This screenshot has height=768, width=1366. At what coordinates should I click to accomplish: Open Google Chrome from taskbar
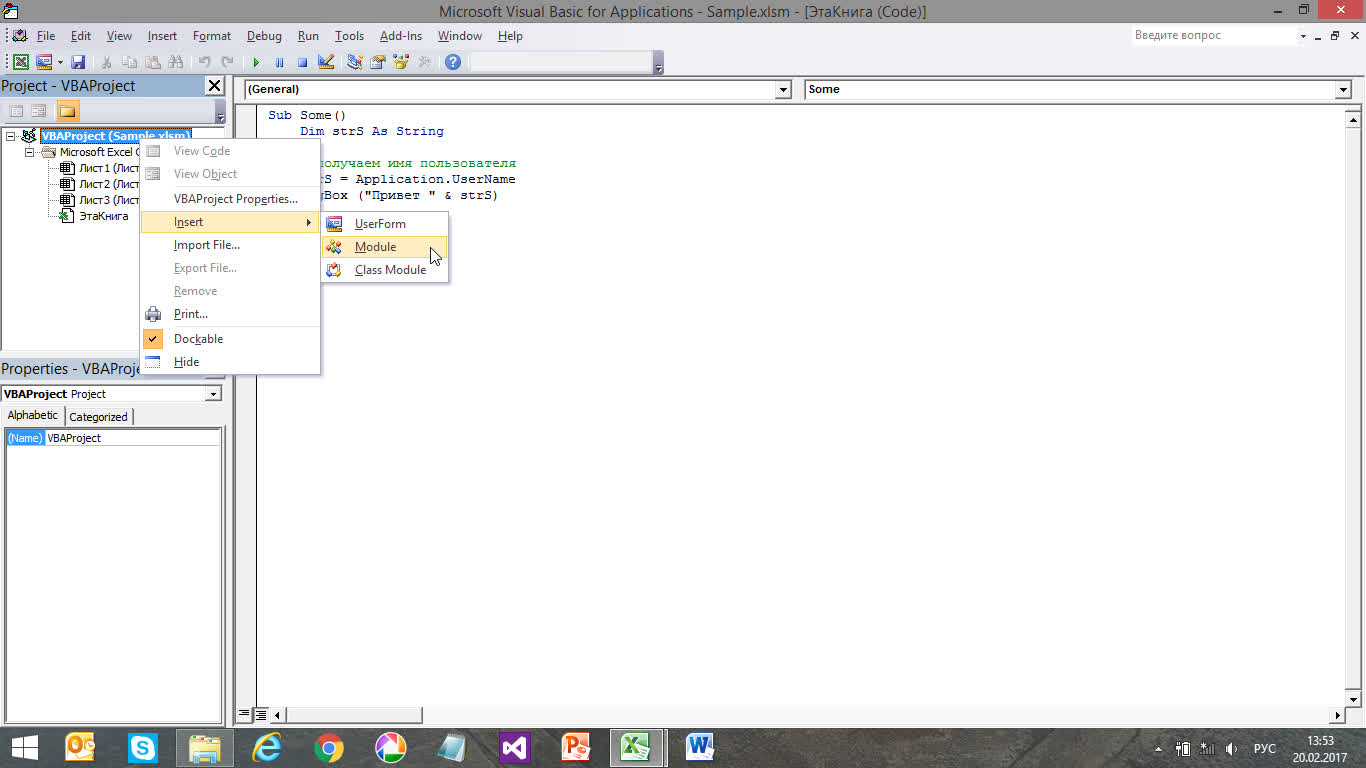[329, 748]
